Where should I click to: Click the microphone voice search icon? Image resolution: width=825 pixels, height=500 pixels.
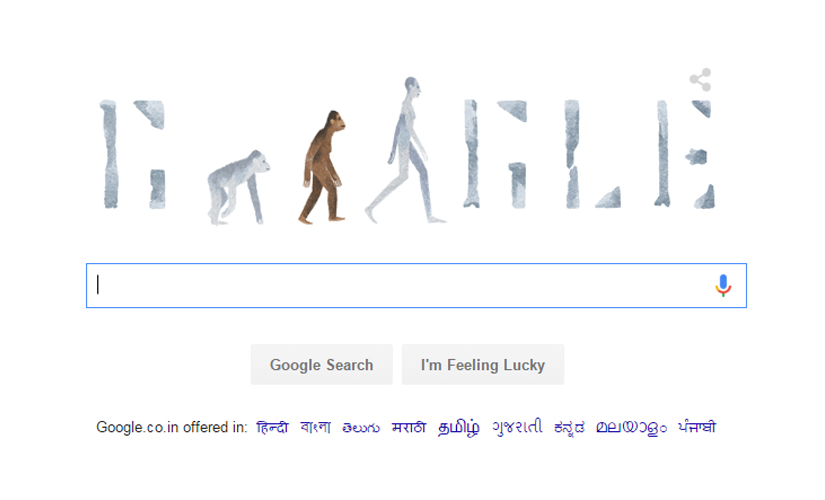tap(723, 285)
